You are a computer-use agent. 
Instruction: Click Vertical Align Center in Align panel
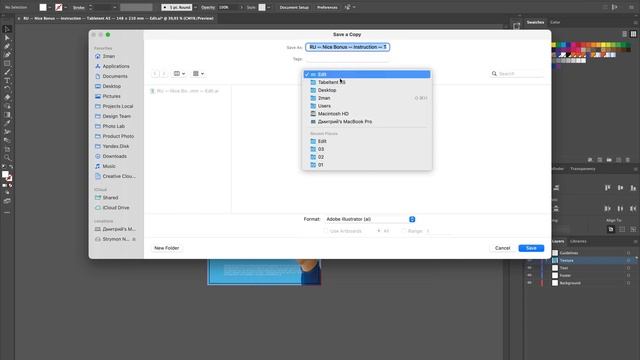[620, 188]
